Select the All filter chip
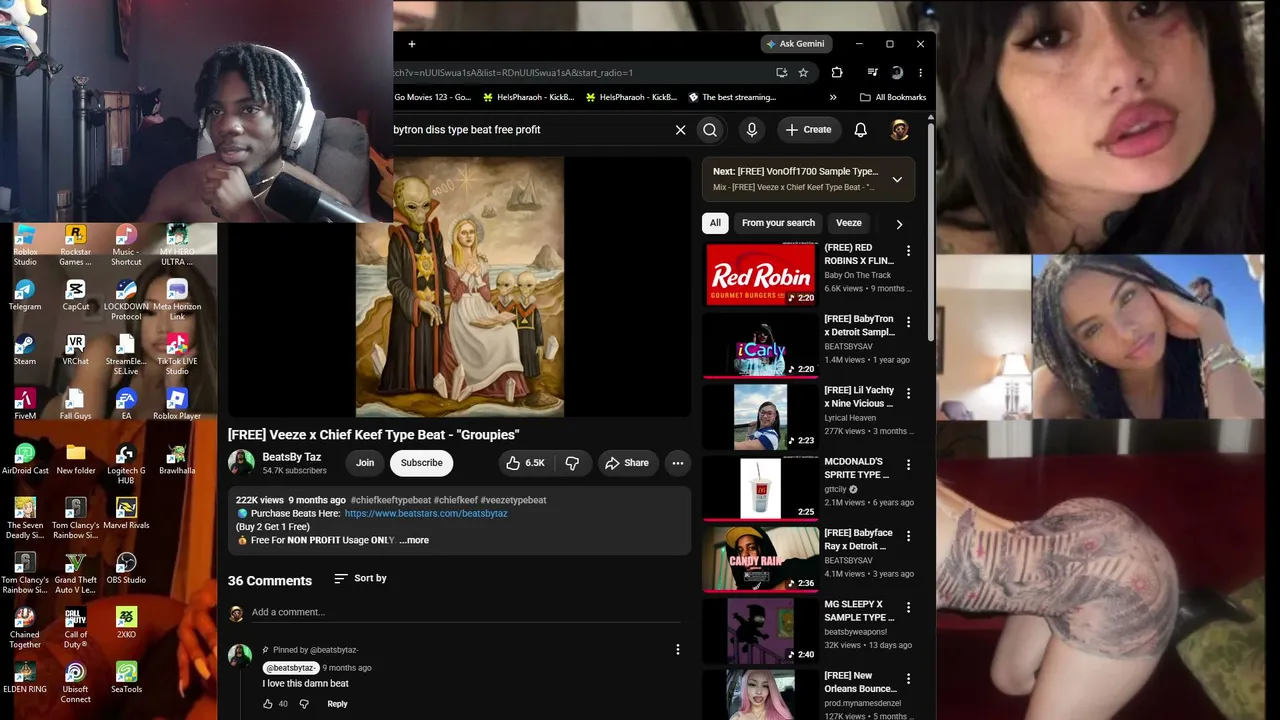Image resolution: width=1280 pixels, height=720 pixels. click(x=715, y=223)
